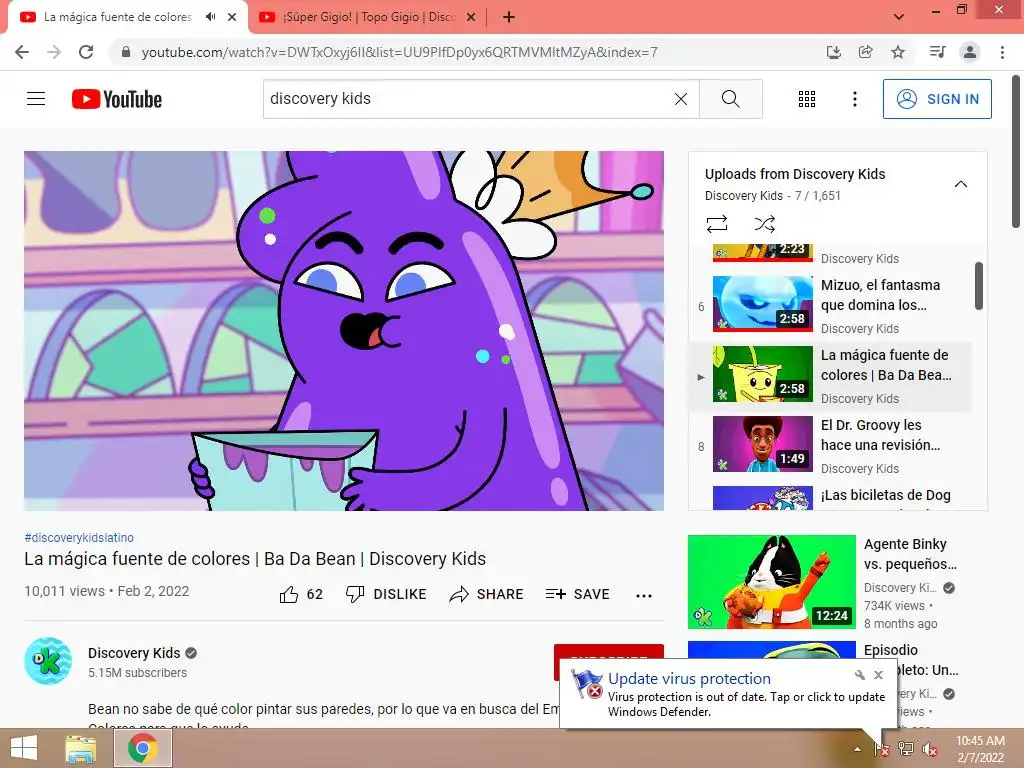Screen dimensions: 1024x768
Task: Open YouTube apps grid icon
Action: pyautogui.click(x=807, y=99)
